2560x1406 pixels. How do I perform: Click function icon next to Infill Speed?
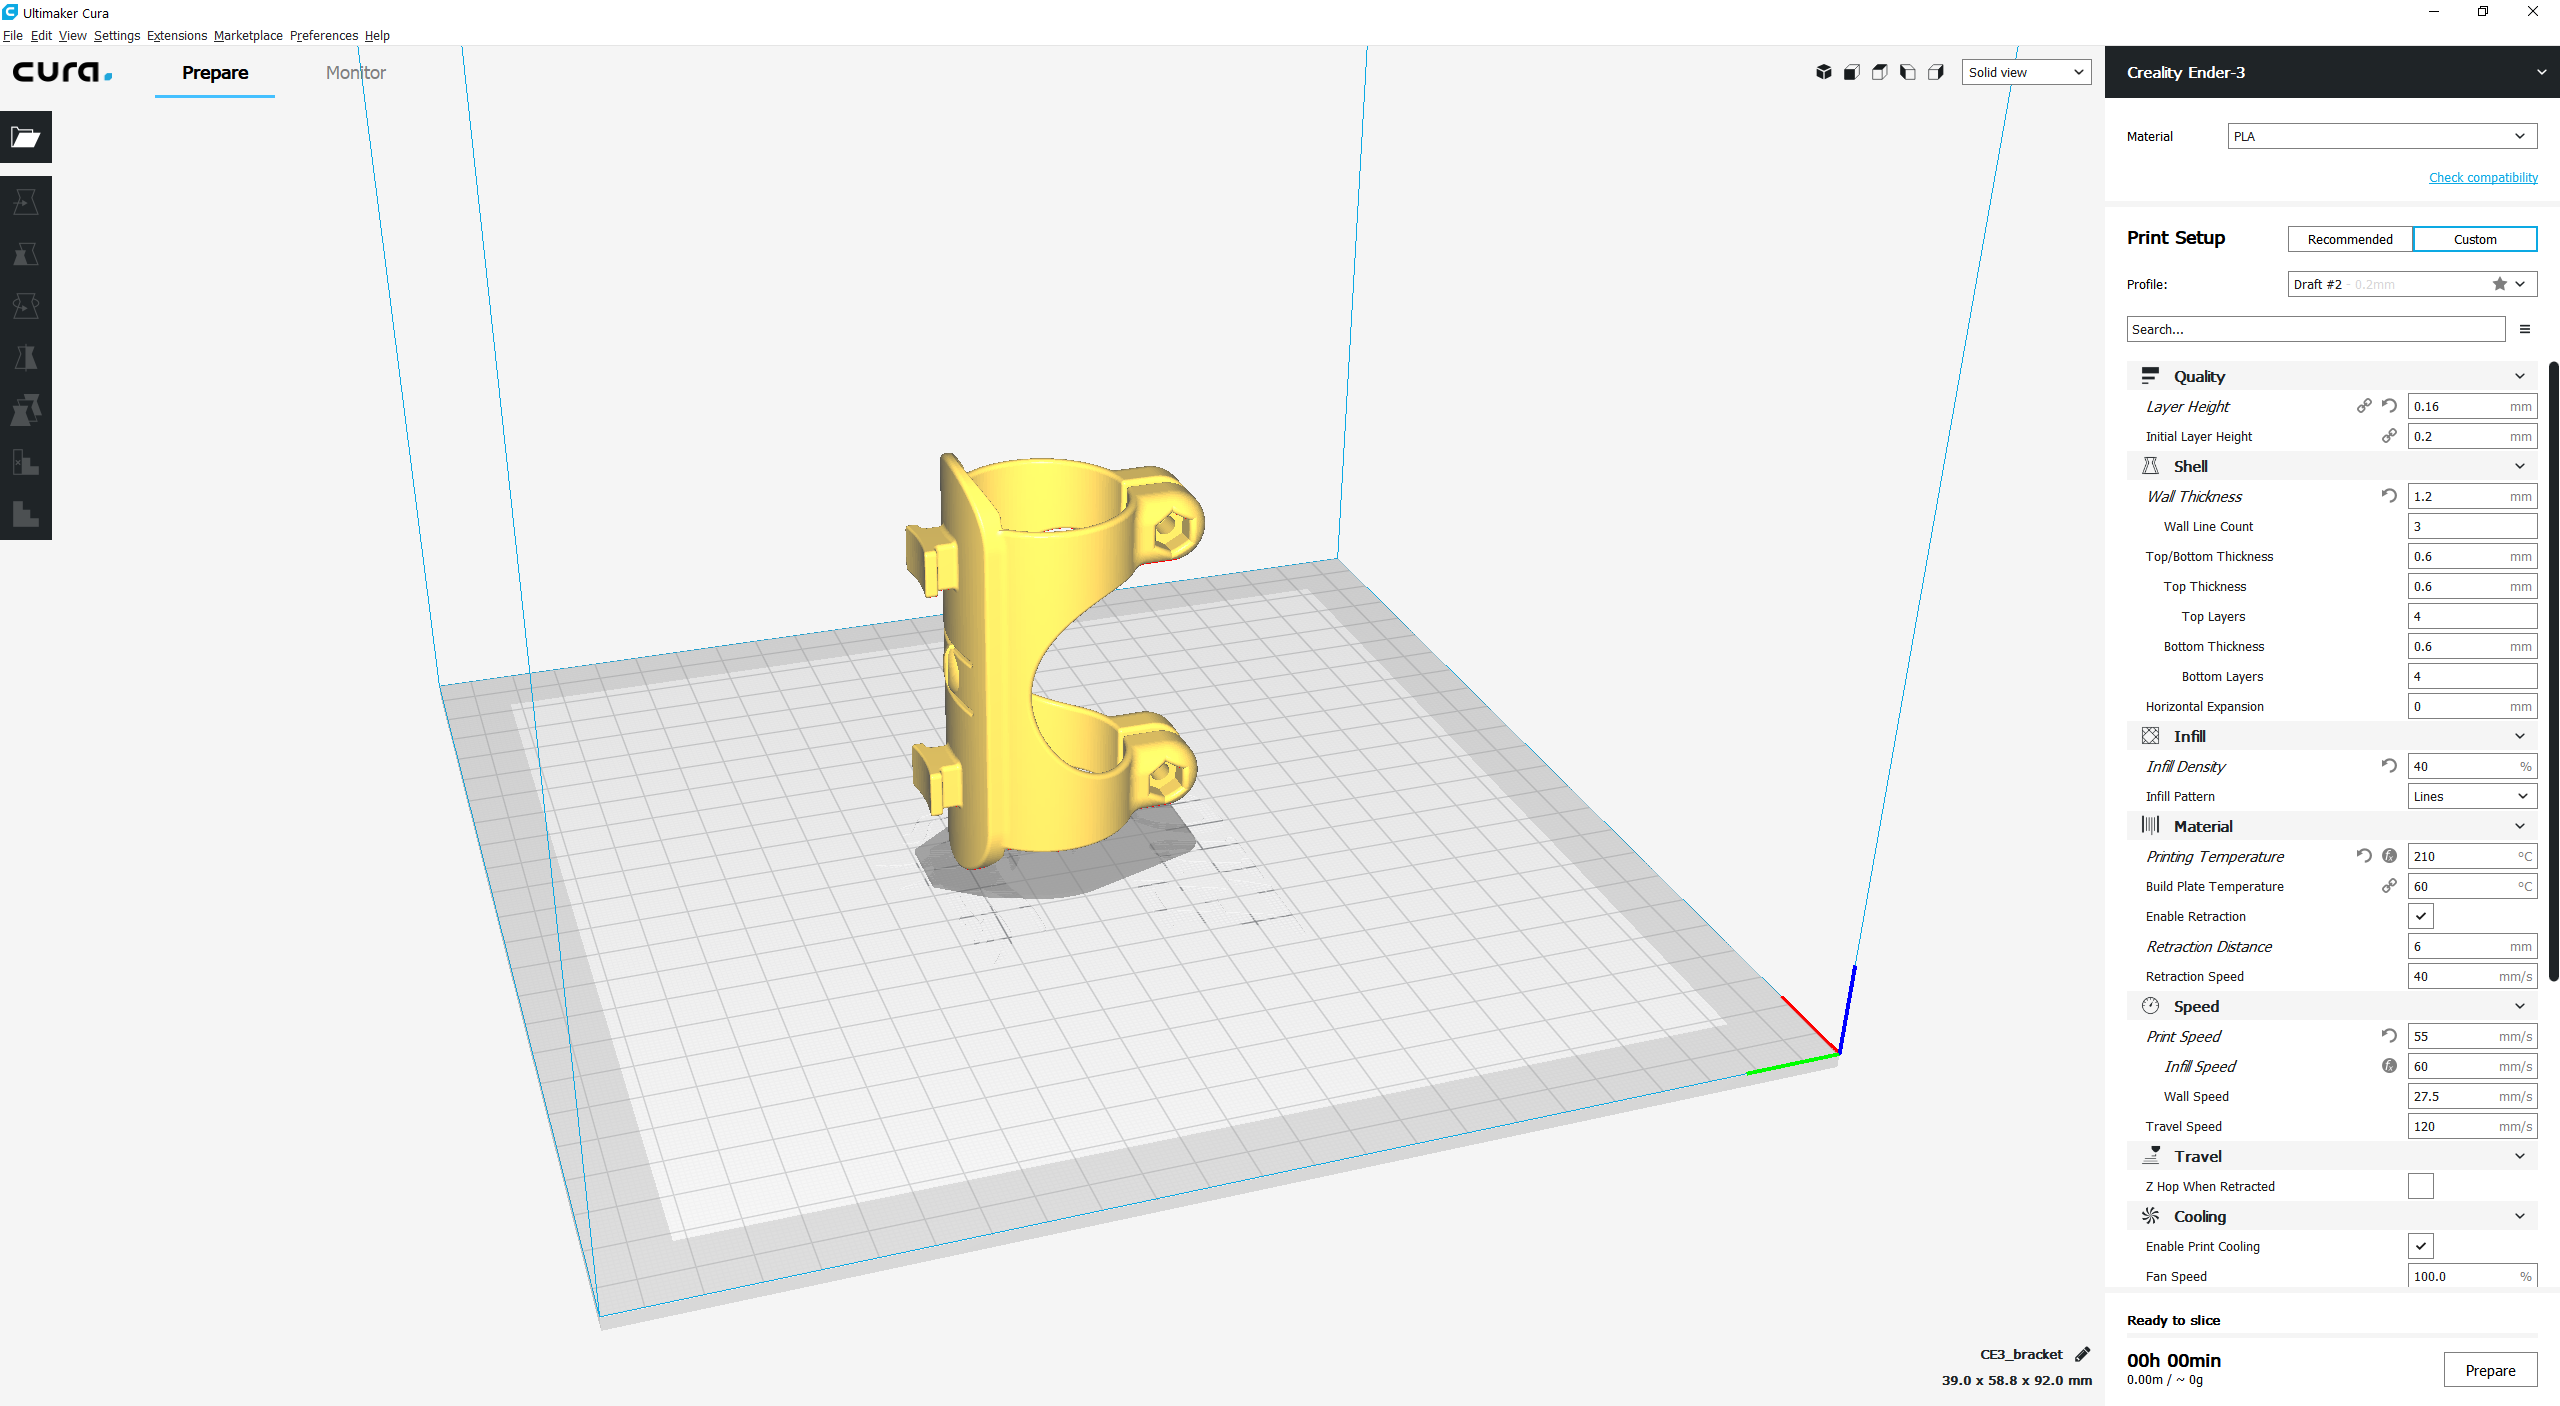pyautogui.click(x=2389, y=1066)
